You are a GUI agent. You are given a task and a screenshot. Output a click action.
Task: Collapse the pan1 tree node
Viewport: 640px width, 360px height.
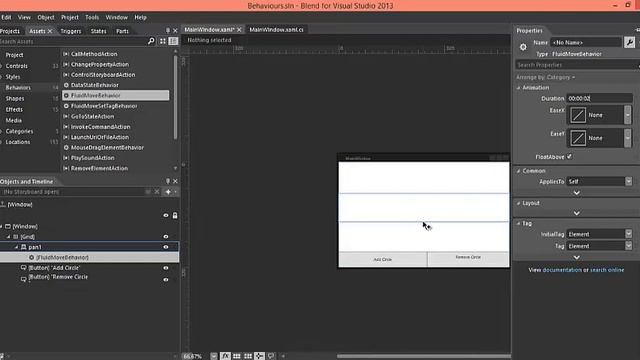click(x=16, y=247)
